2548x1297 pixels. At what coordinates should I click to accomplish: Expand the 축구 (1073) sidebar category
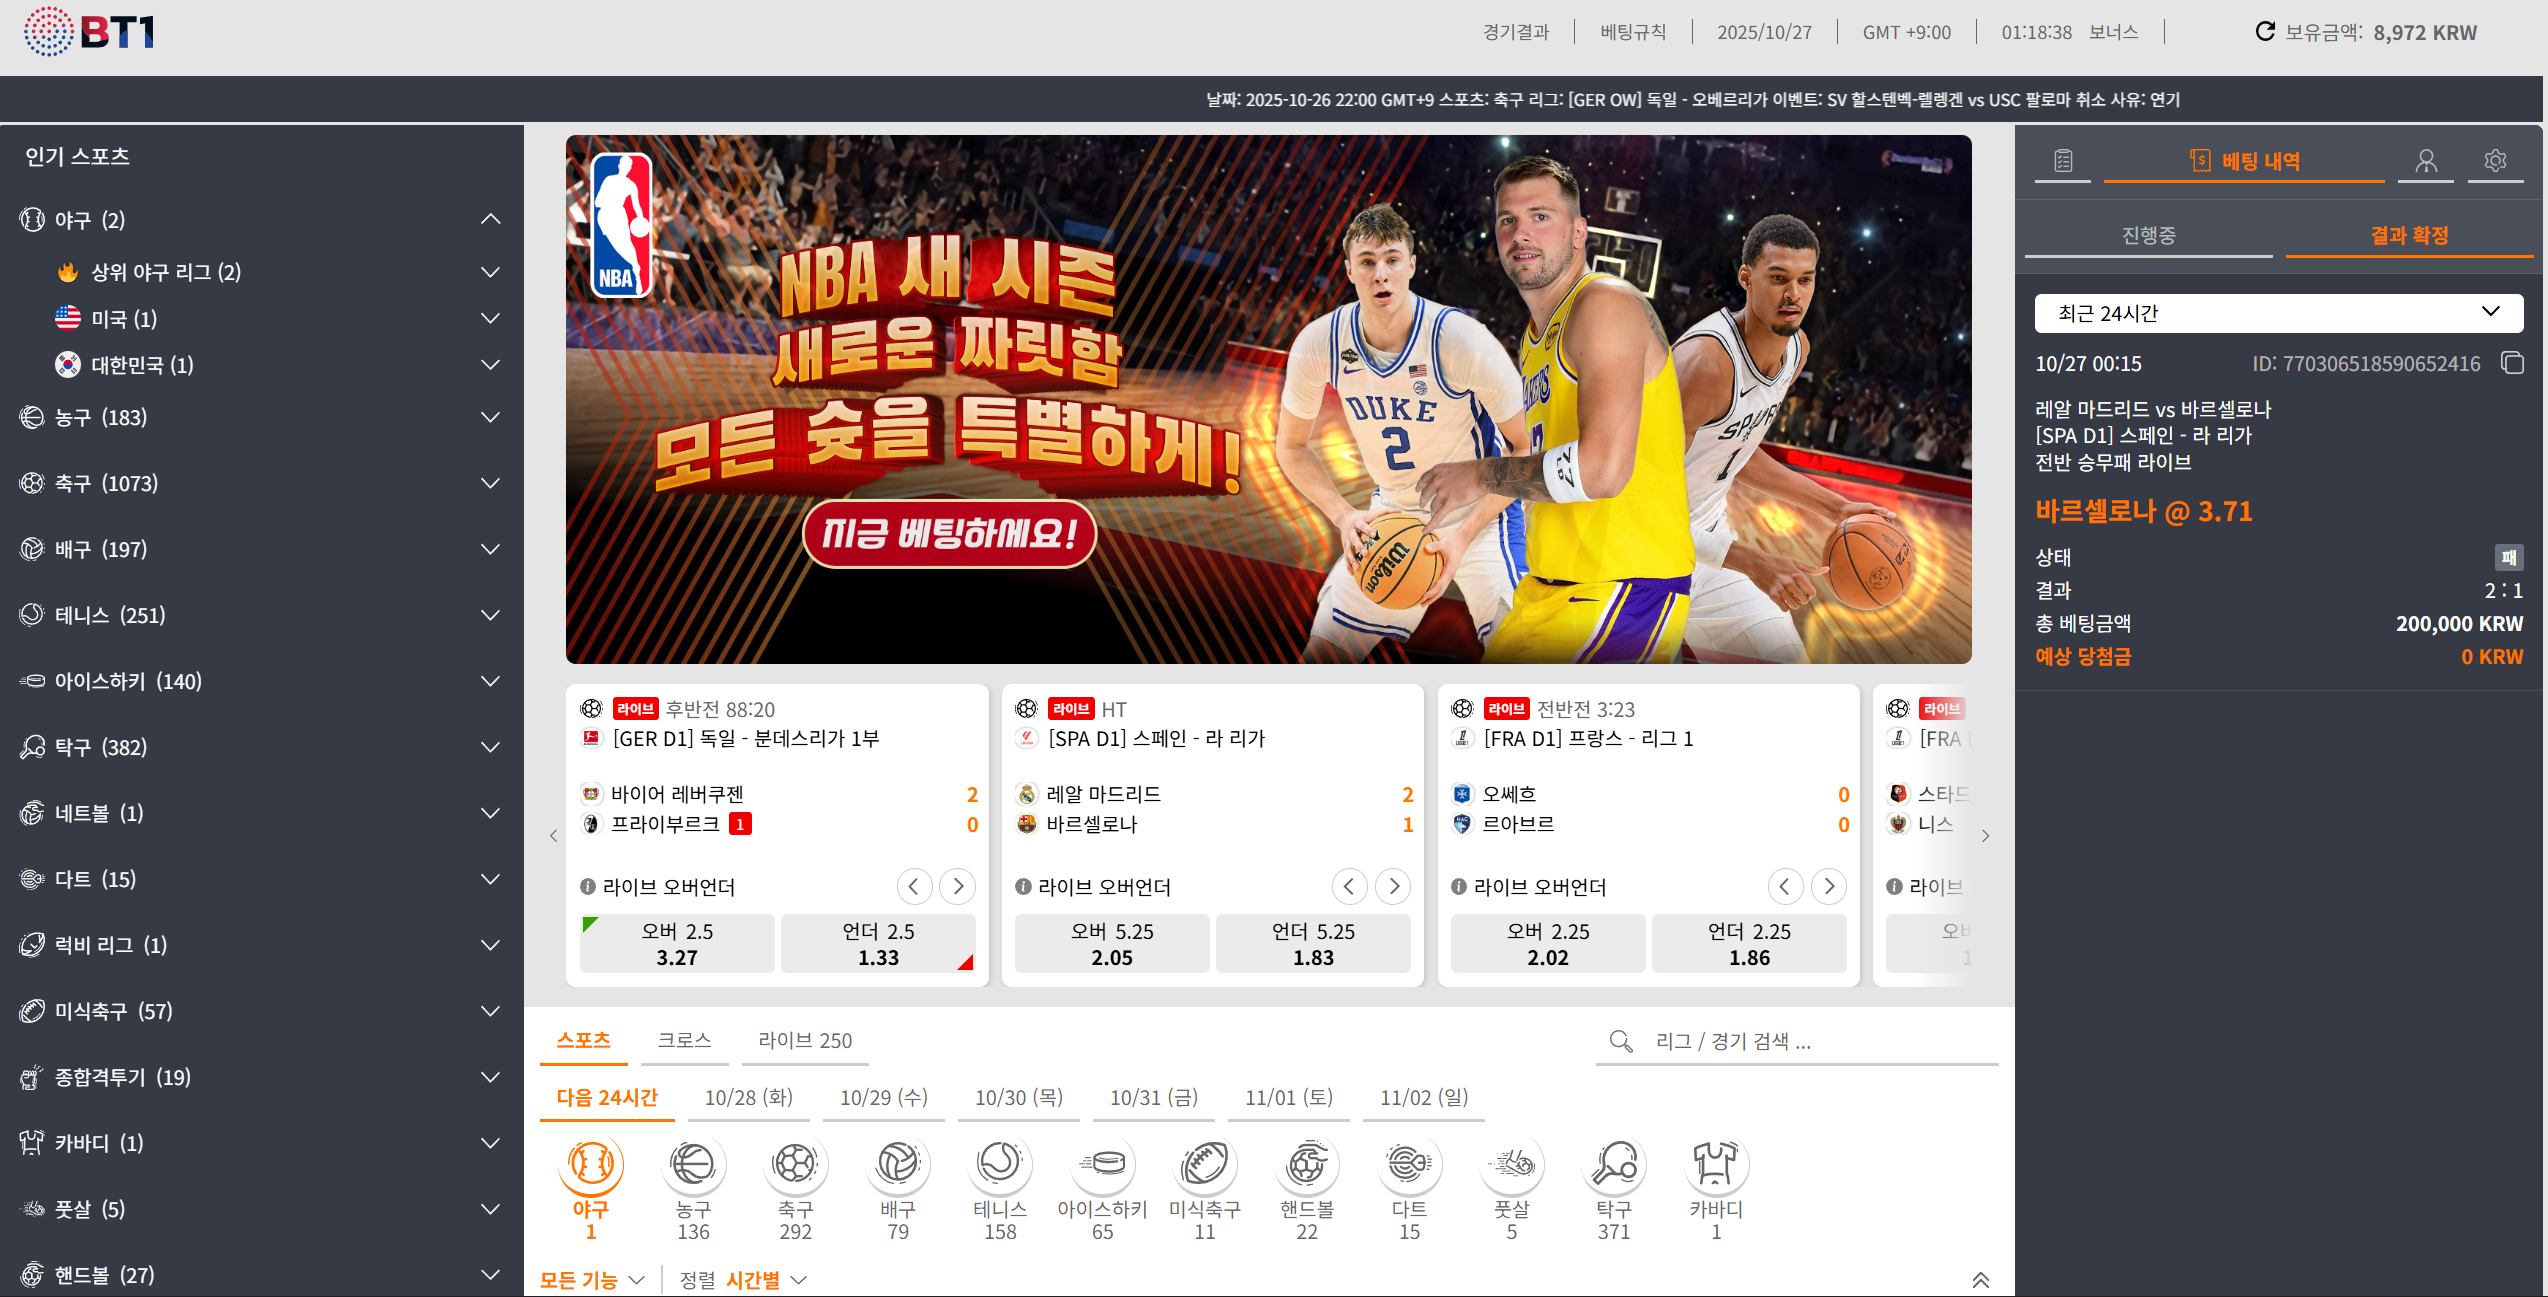click(490, 483)
